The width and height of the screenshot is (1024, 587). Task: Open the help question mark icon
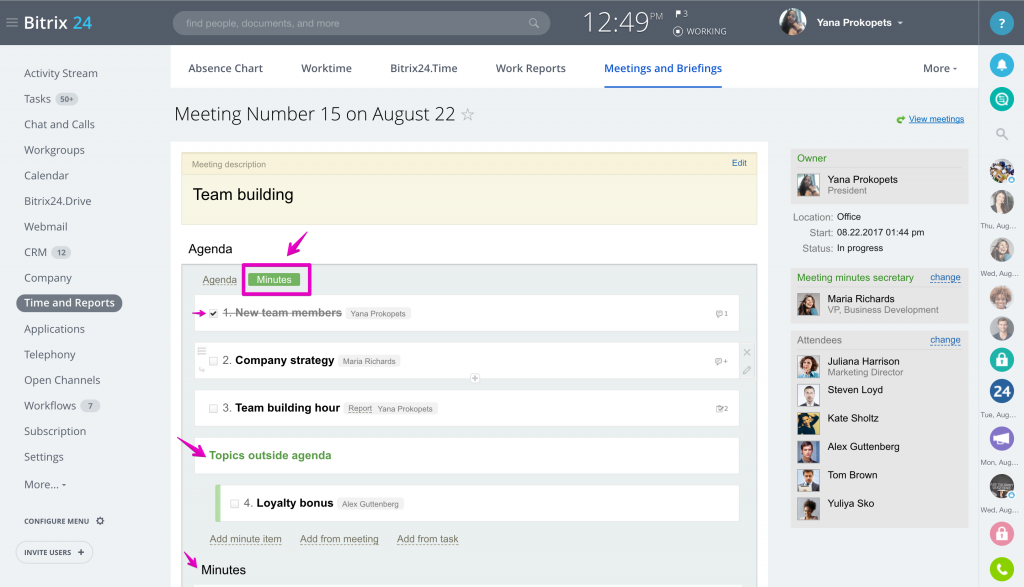click(x=1001, y=23)
